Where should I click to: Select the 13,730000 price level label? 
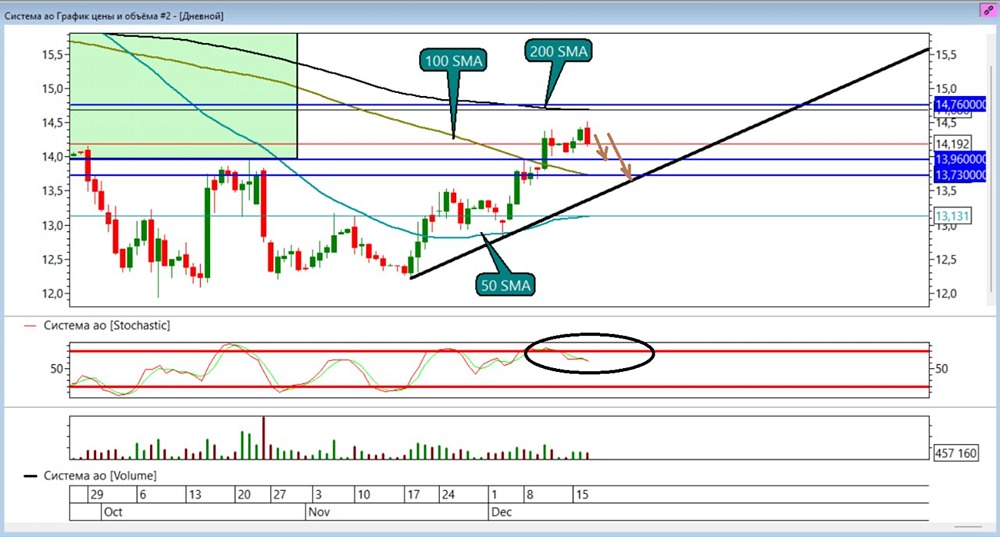960,175
